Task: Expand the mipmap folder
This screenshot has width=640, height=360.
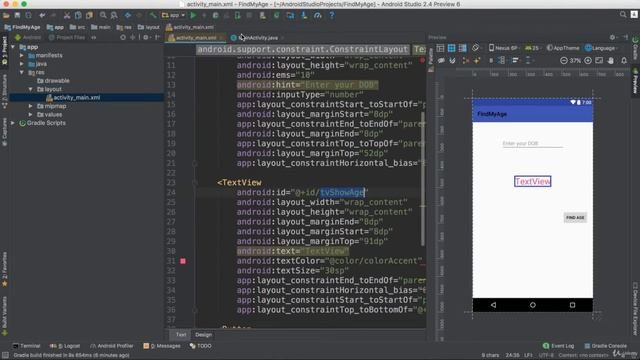Action: pyautogui.click(x=30, y=106)
